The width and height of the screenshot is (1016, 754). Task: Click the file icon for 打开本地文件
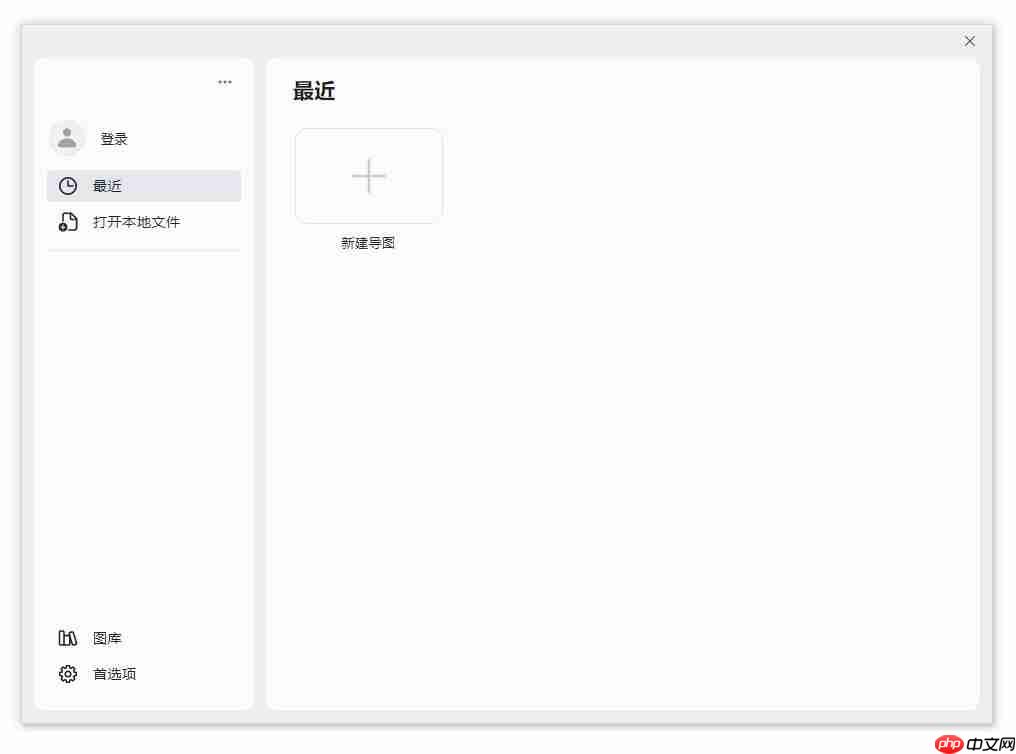67,222
